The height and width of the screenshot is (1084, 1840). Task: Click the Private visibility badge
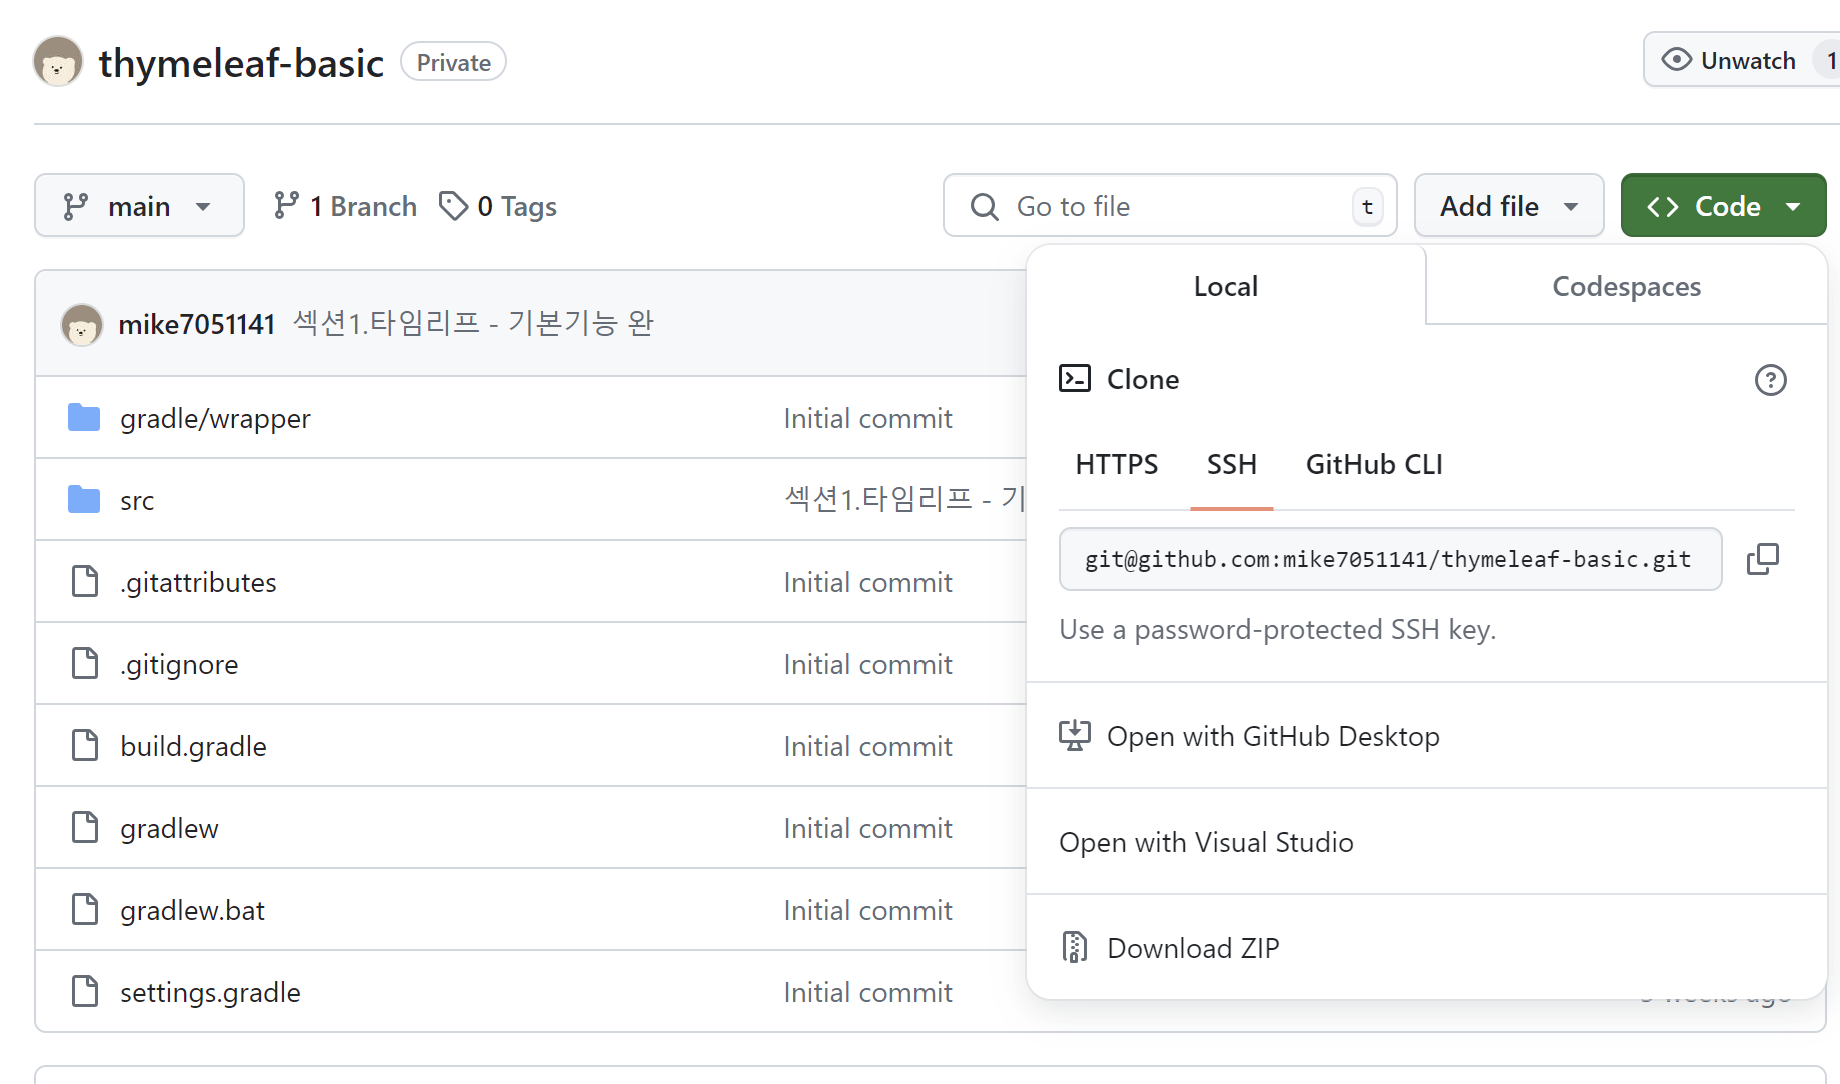coord(453,62)
